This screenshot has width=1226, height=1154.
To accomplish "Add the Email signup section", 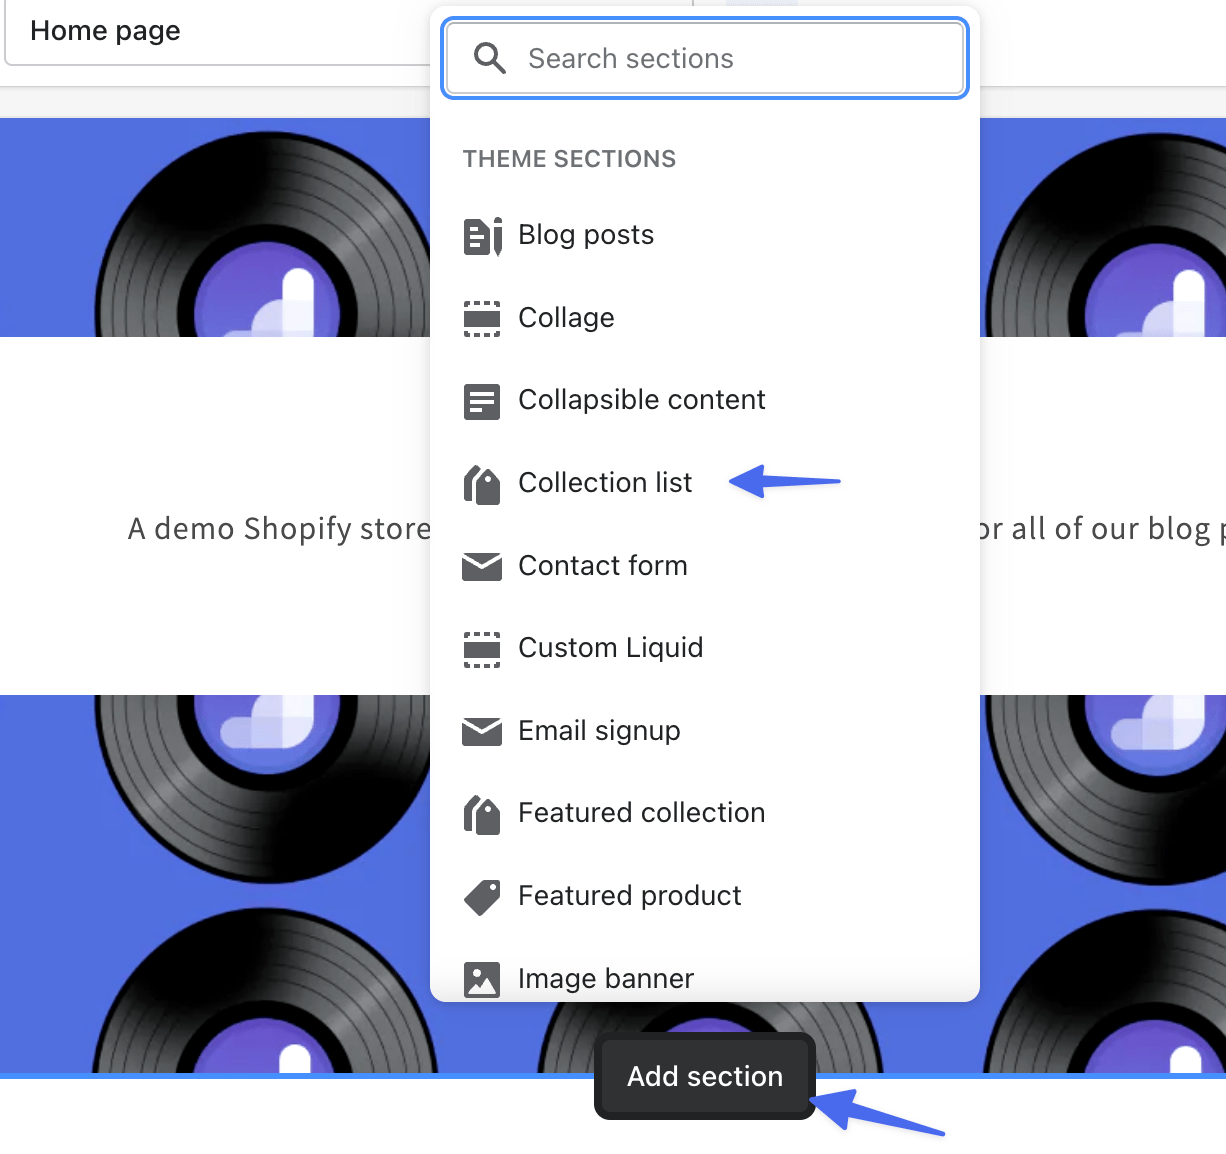I will point(599,731).
